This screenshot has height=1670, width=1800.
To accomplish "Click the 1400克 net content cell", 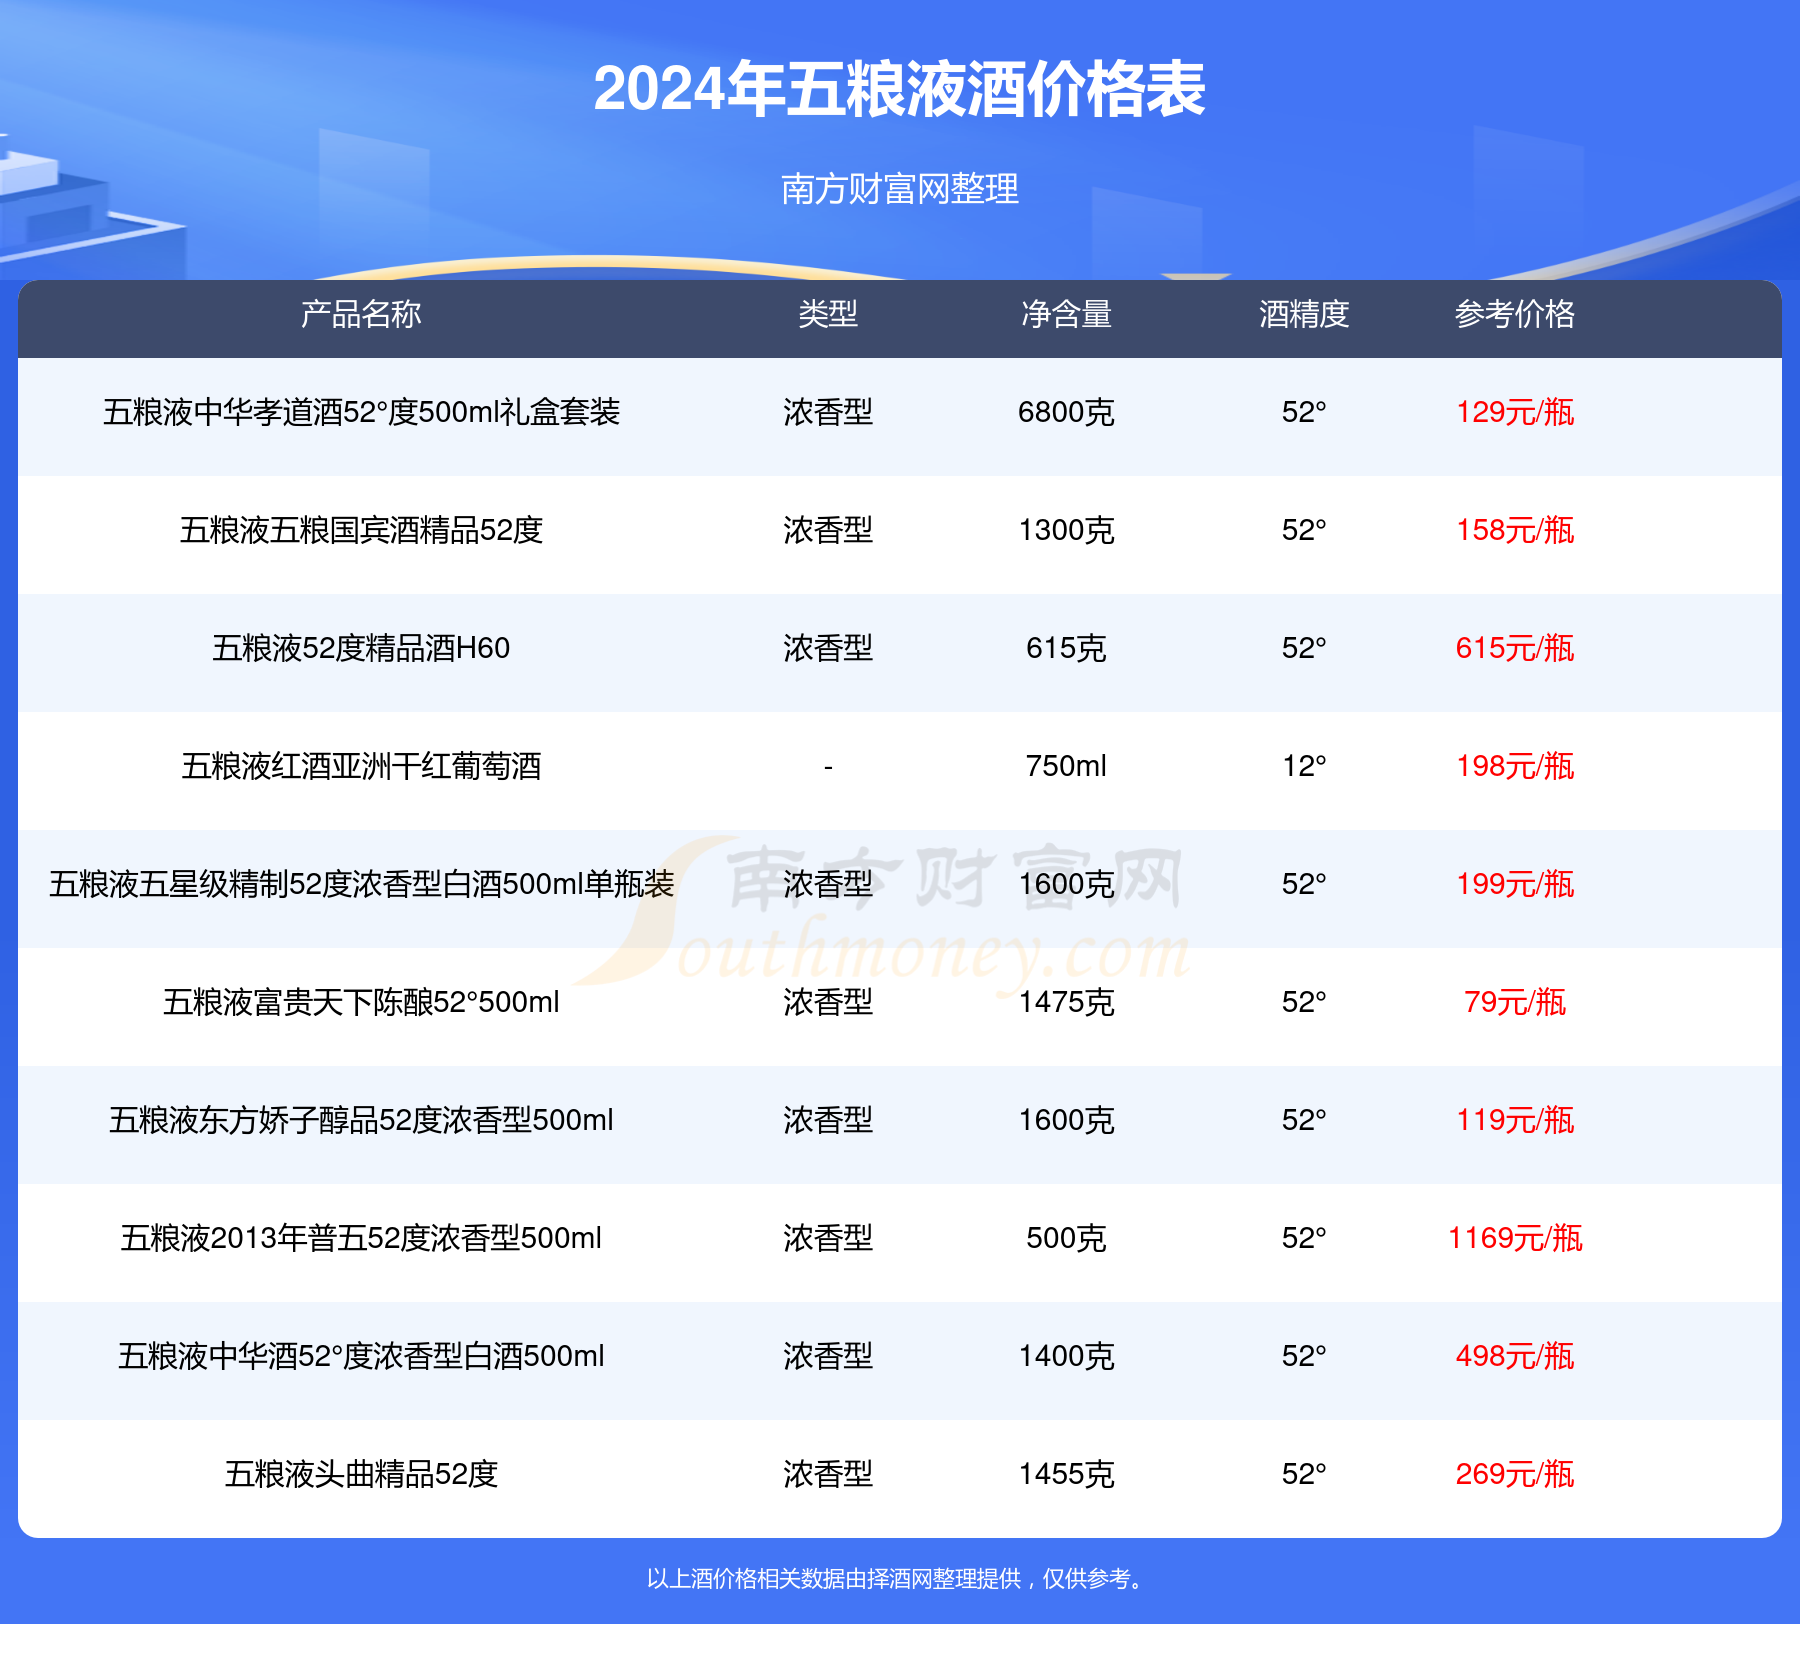I will pyautogui.click(x=1066, y=1356).
